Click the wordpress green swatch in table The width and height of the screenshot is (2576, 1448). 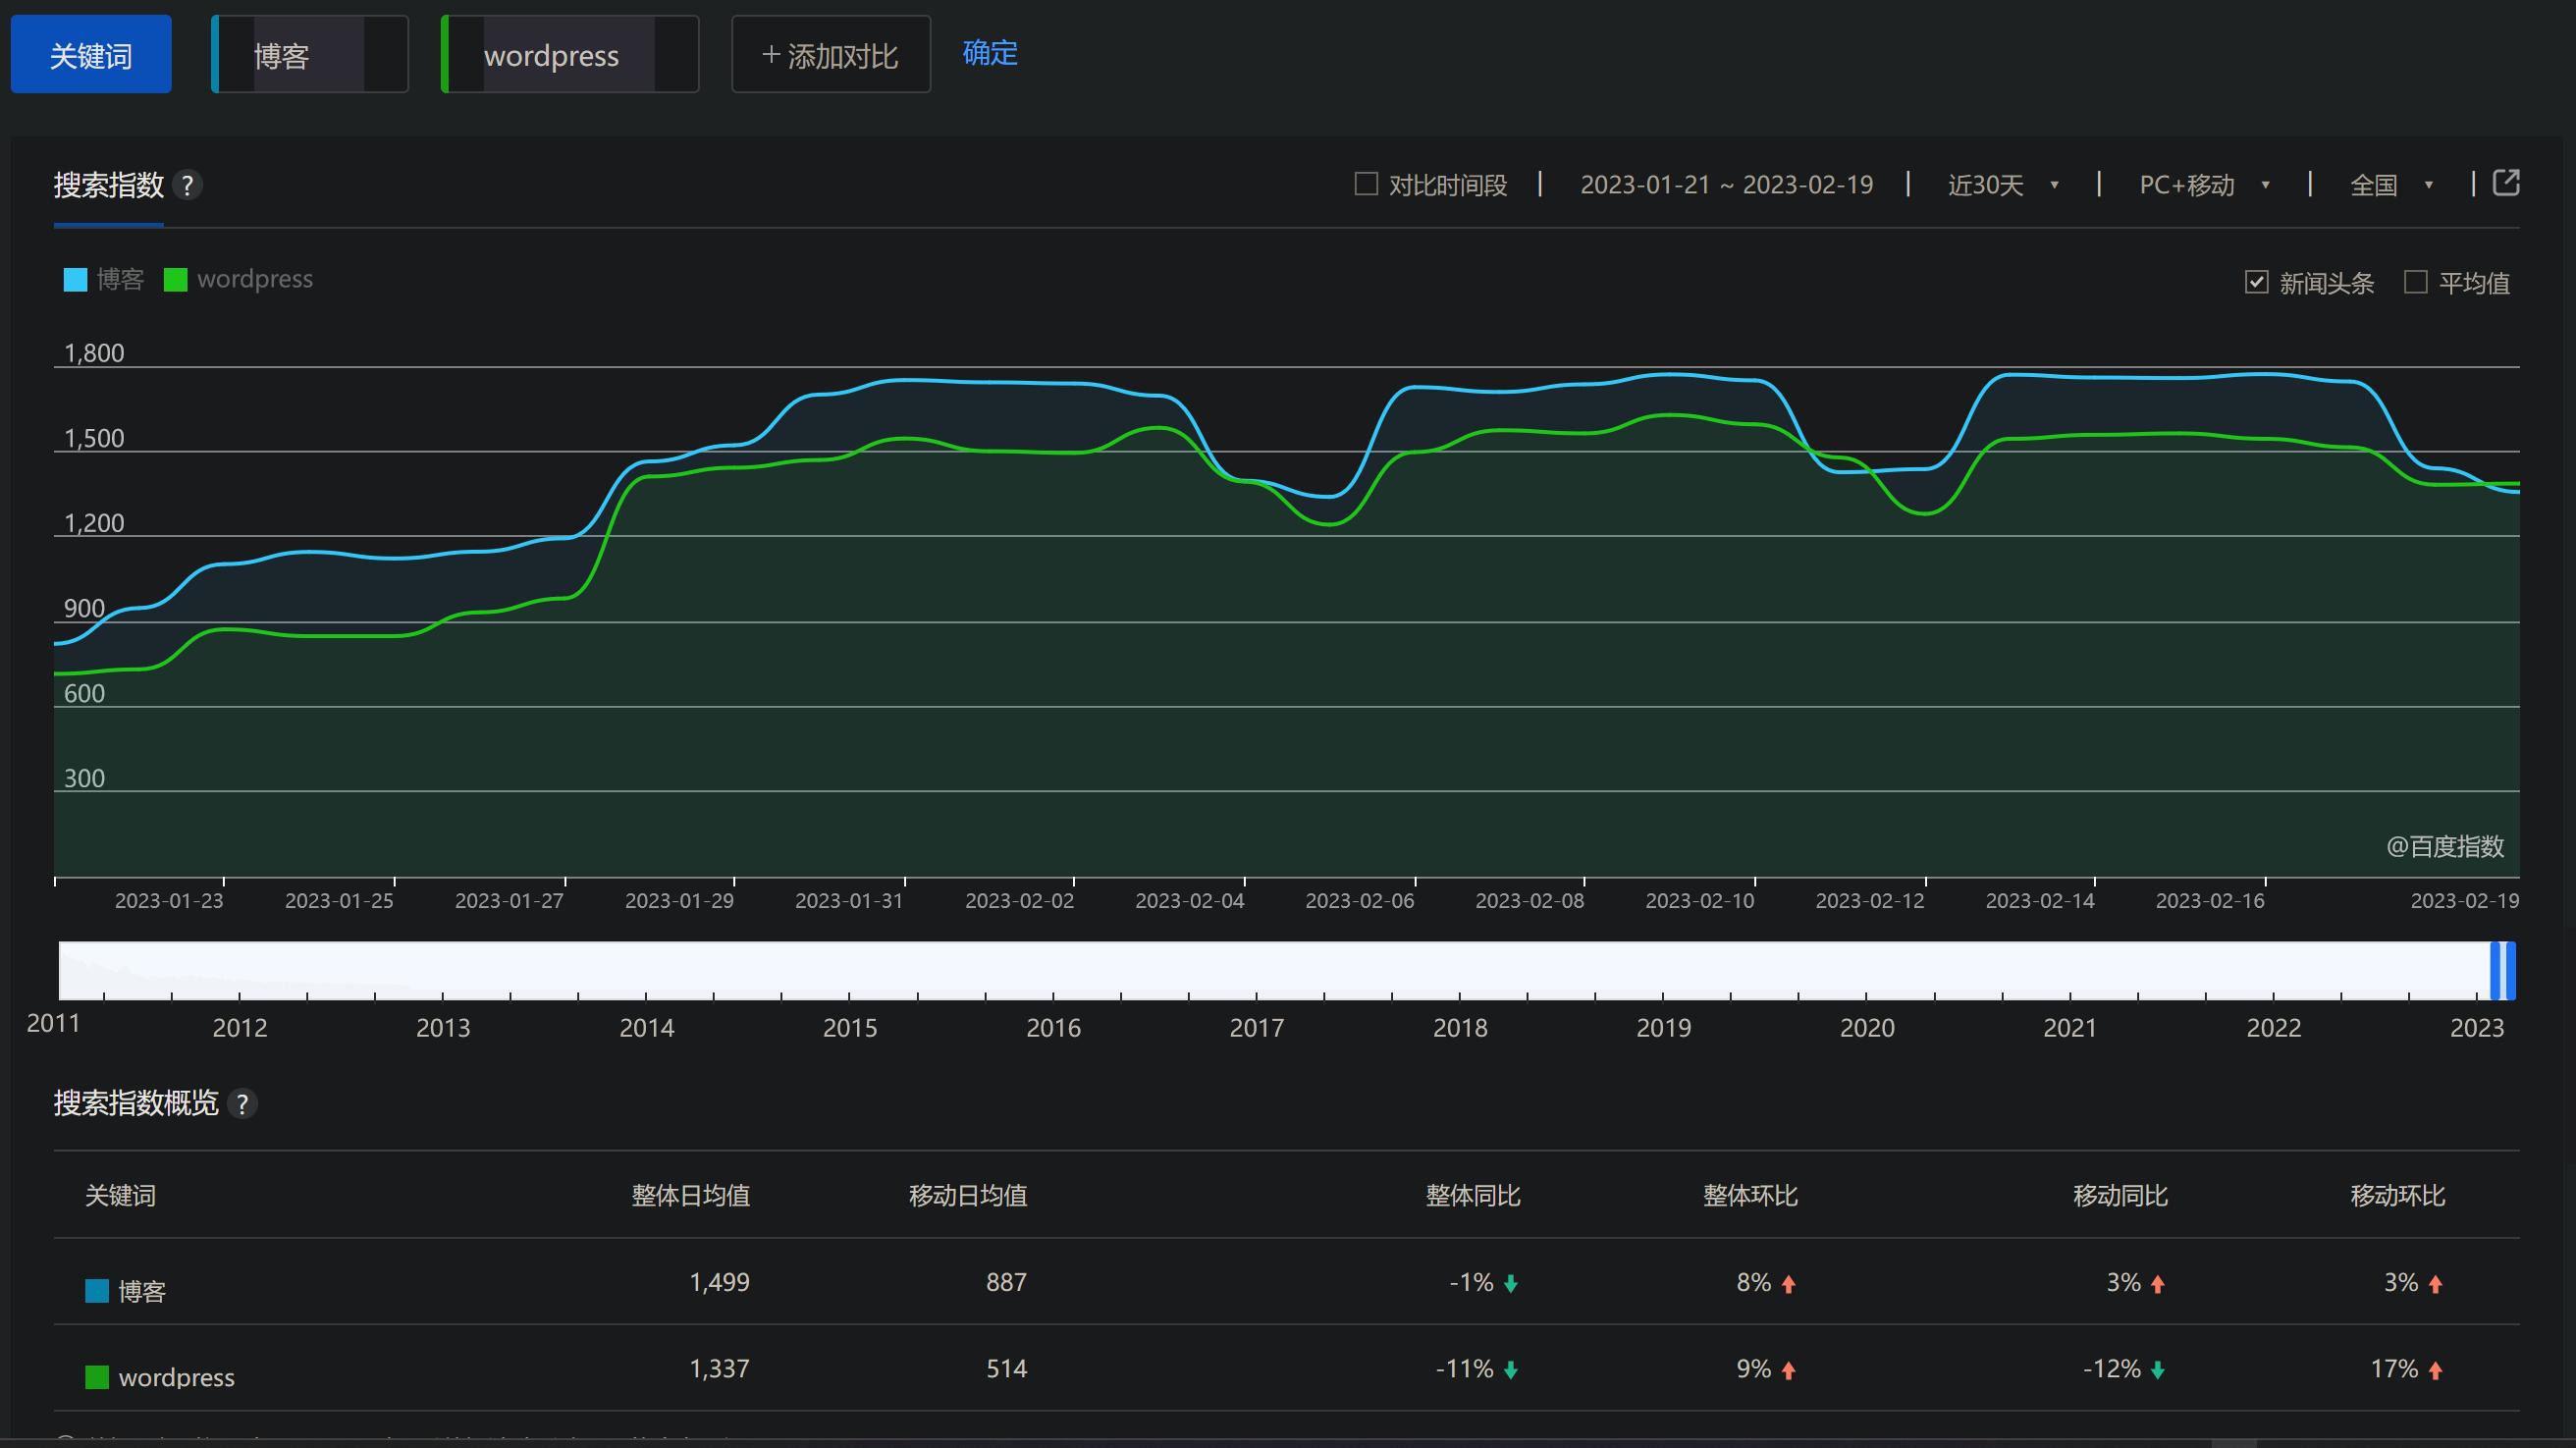[x=97, y=1377]
